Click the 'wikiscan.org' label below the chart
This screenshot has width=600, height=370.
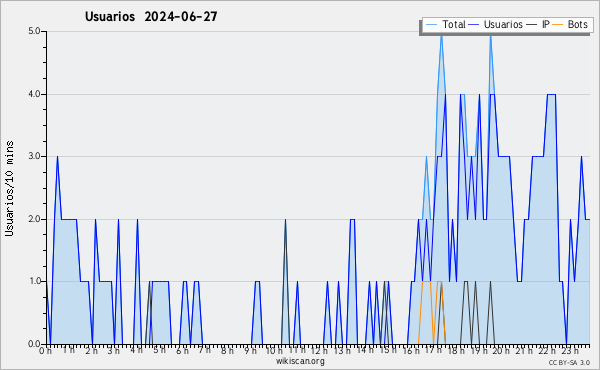coord(300,361)
